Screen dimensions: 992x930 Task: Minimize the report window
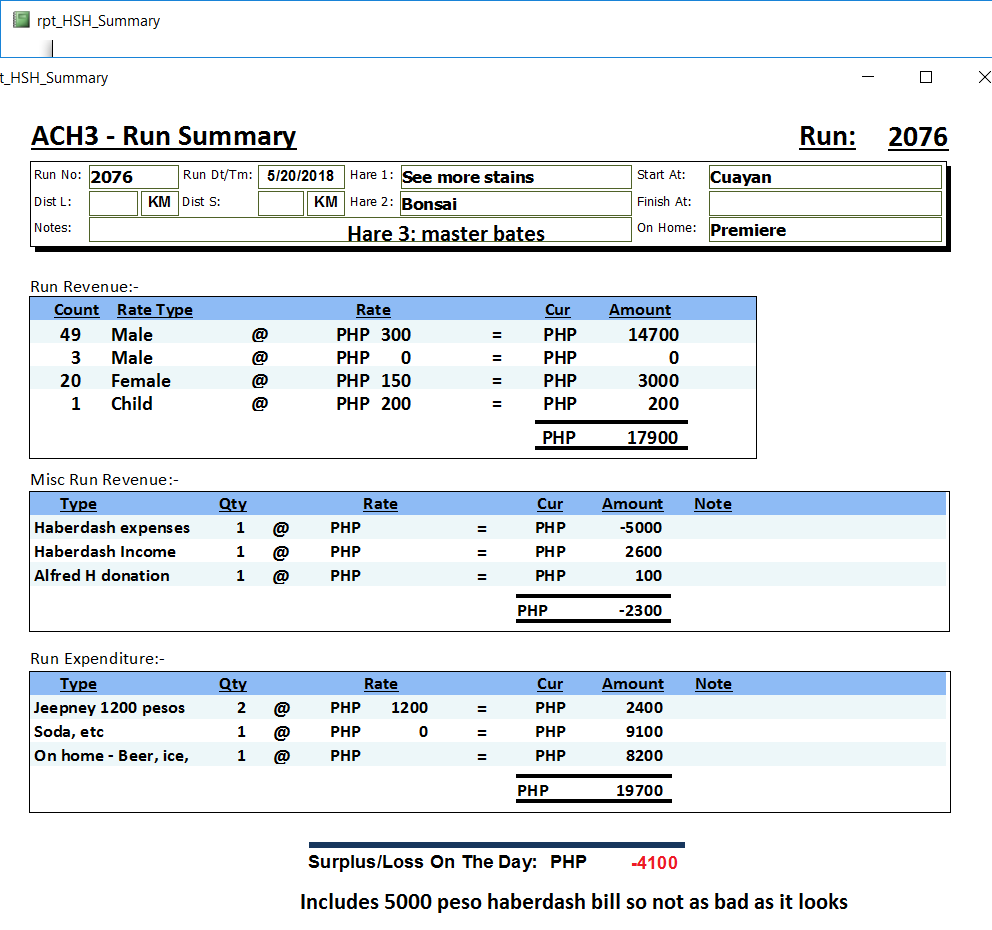[868, 77]
